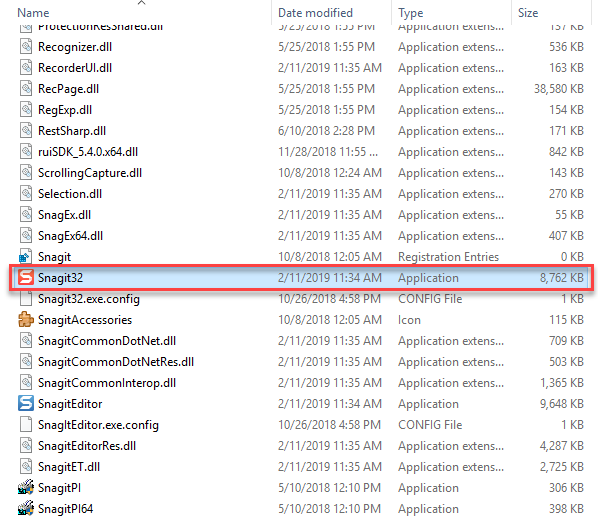Select the Snagit32 file name
598x520 pixels.
(60, 278)
